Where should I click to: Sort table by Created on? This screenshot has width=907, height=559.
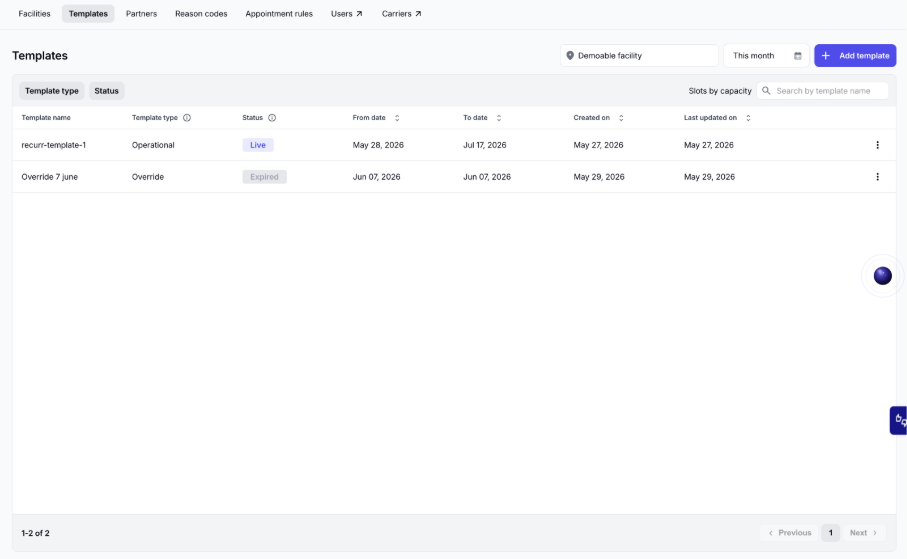point(621,118)
